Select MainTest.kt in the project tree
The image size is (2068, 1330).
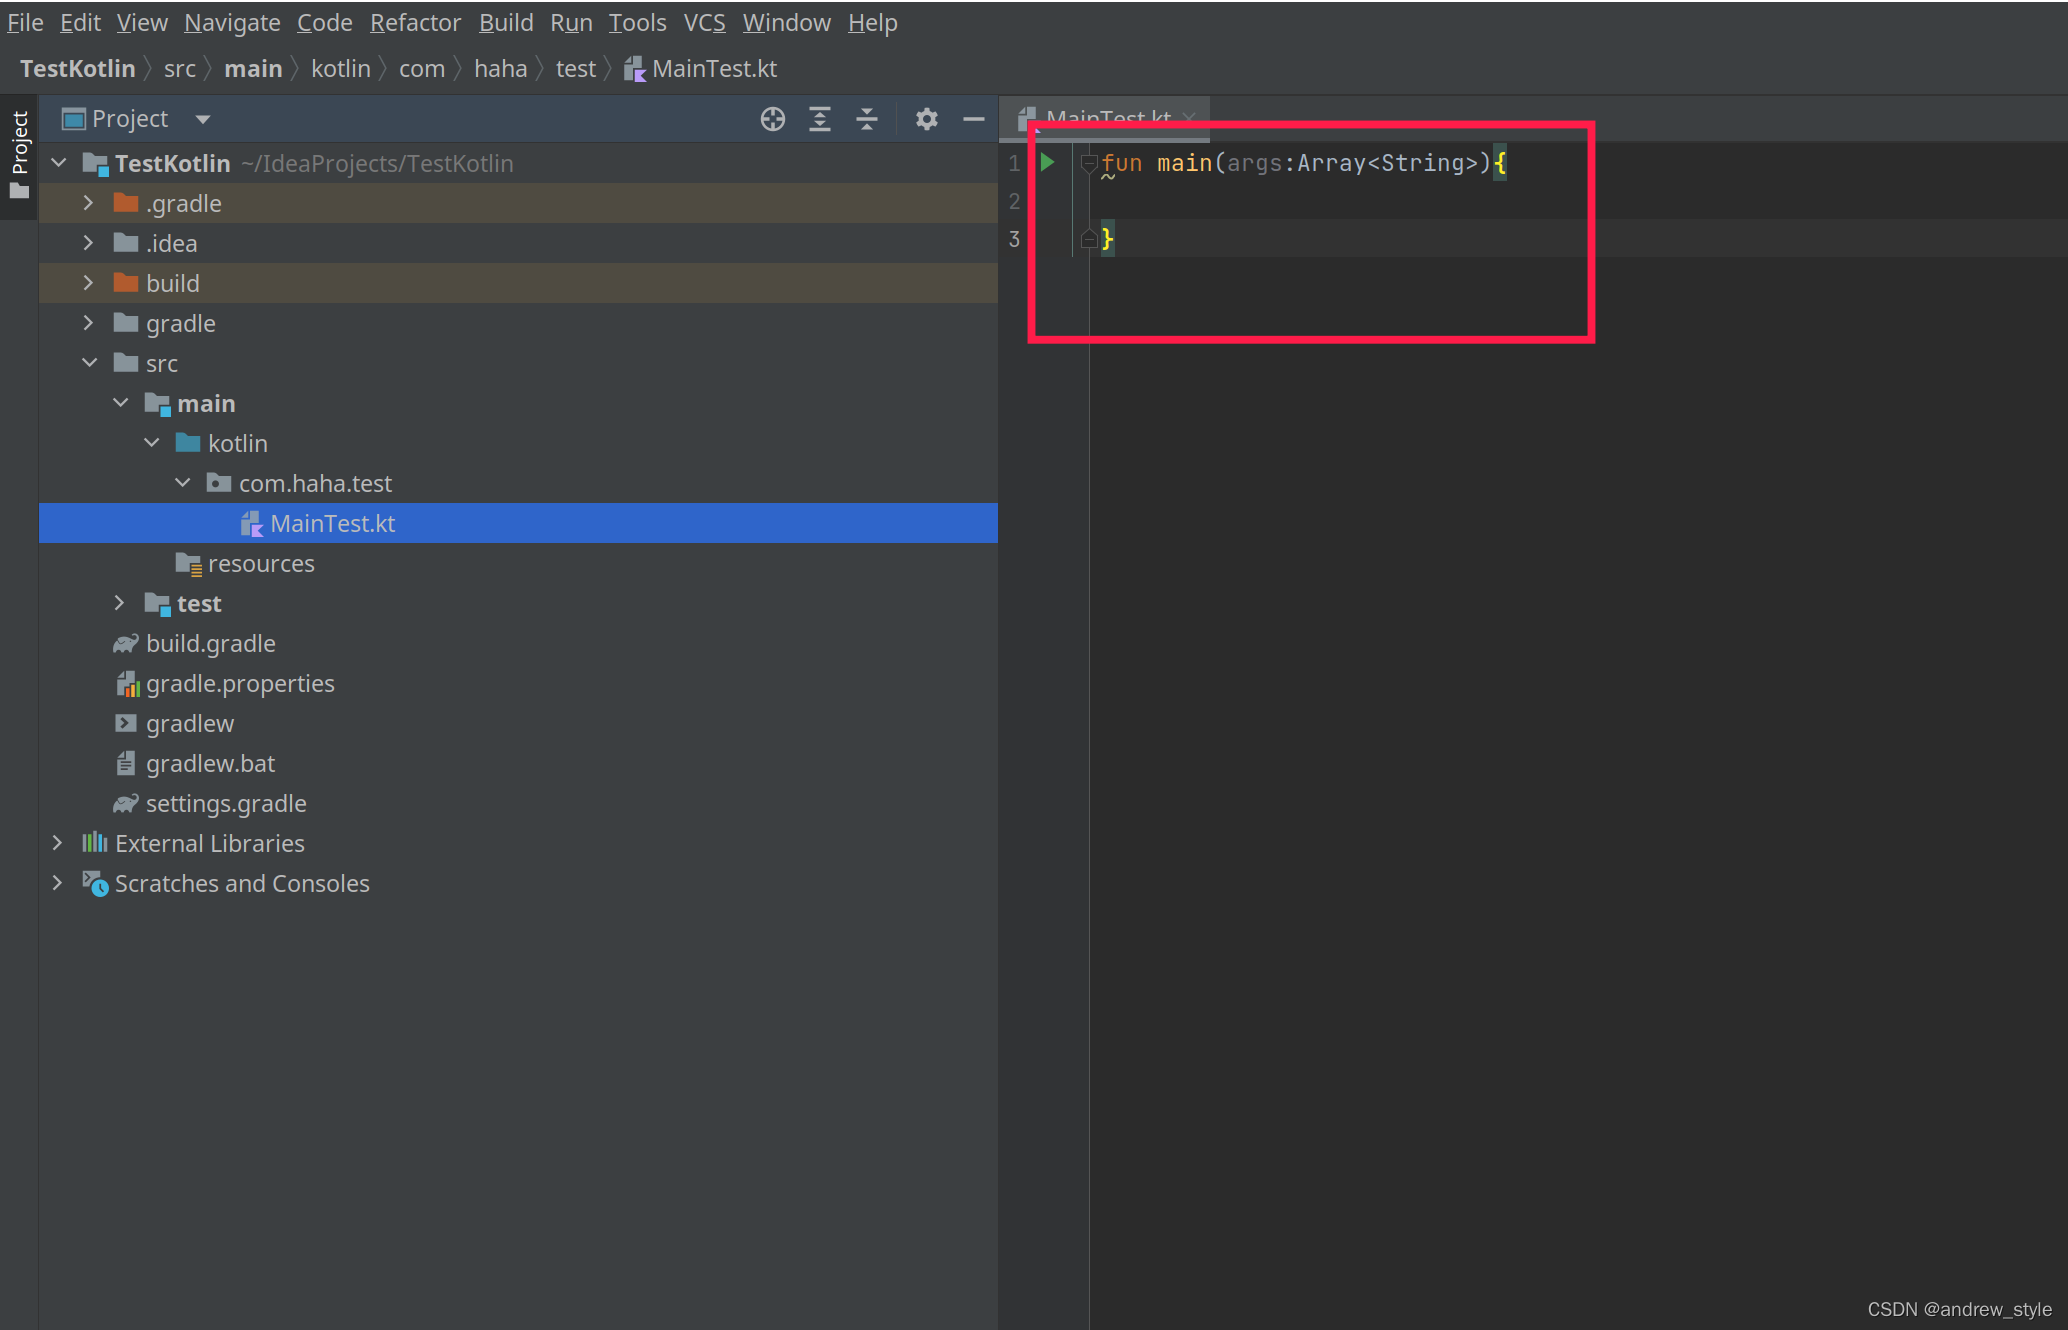click(x=332, y=524)
